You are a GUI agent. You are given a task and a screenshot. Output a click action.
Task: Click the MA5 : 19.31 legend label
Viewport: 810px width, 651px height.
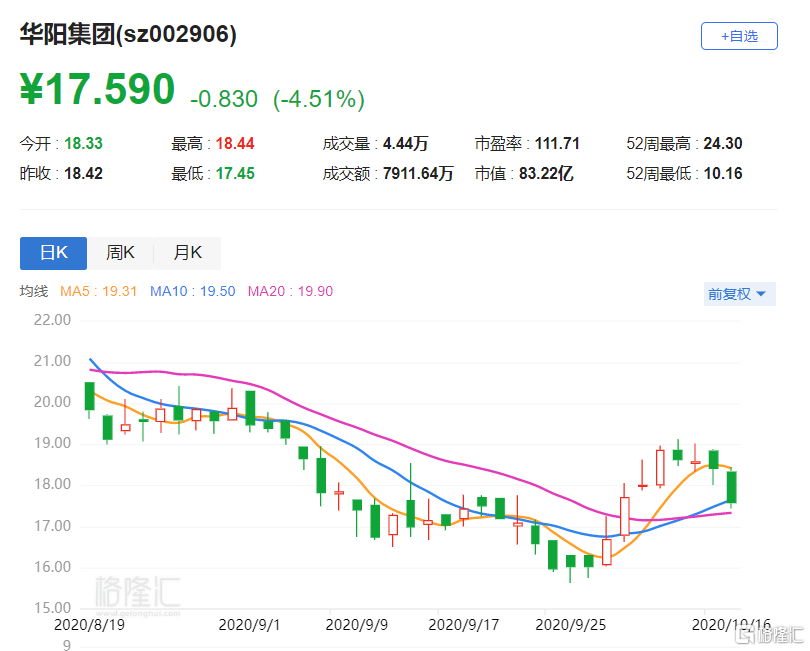99,291
